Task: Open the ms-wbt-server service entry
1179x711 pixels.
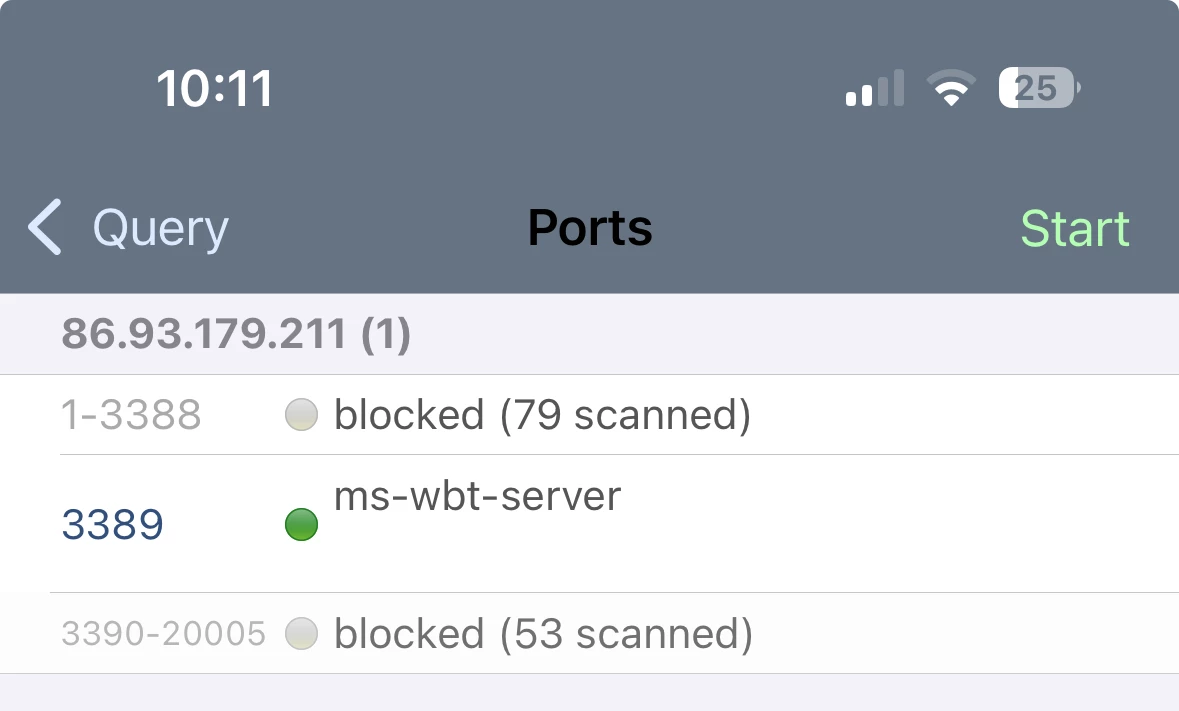Action: pos(477,497)
